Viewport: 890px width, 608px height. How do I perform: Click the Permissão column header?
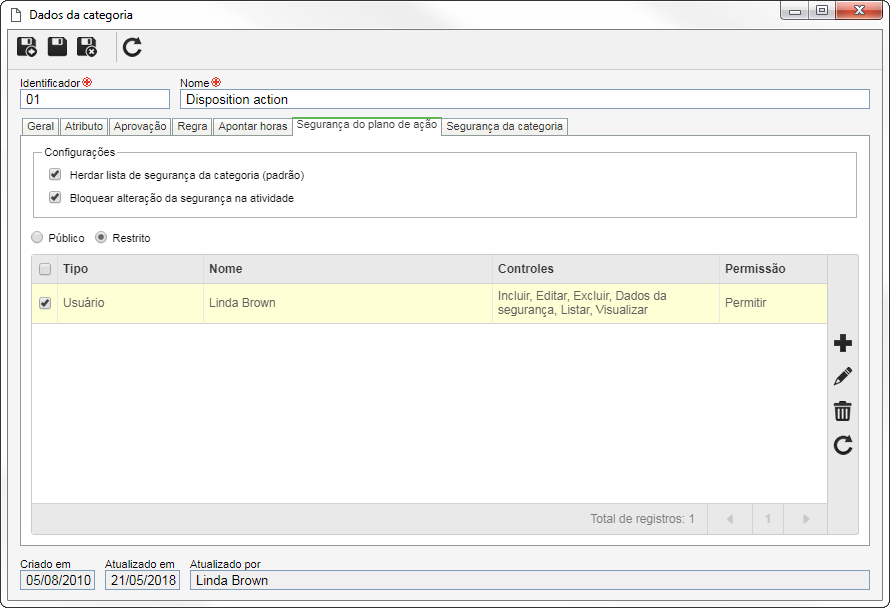[773, 269]
